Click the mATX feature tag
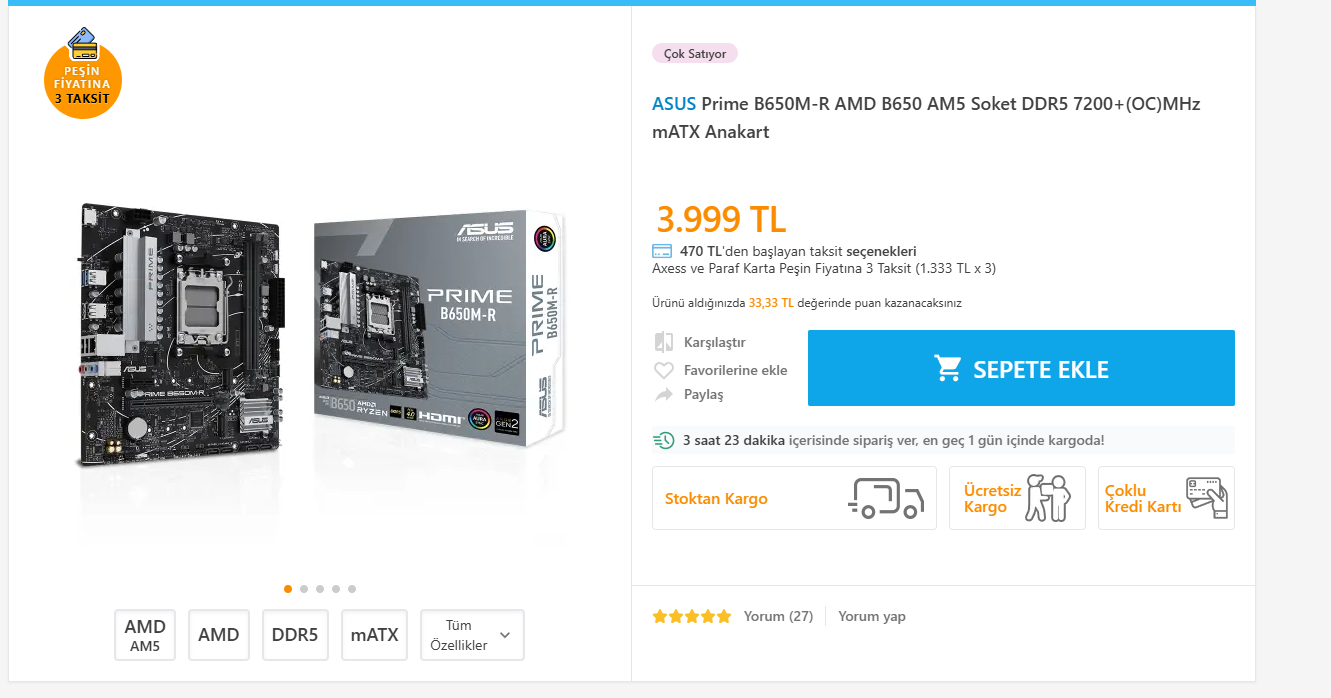This screenshot has height=698, width=1331. (x=375, y=635)
